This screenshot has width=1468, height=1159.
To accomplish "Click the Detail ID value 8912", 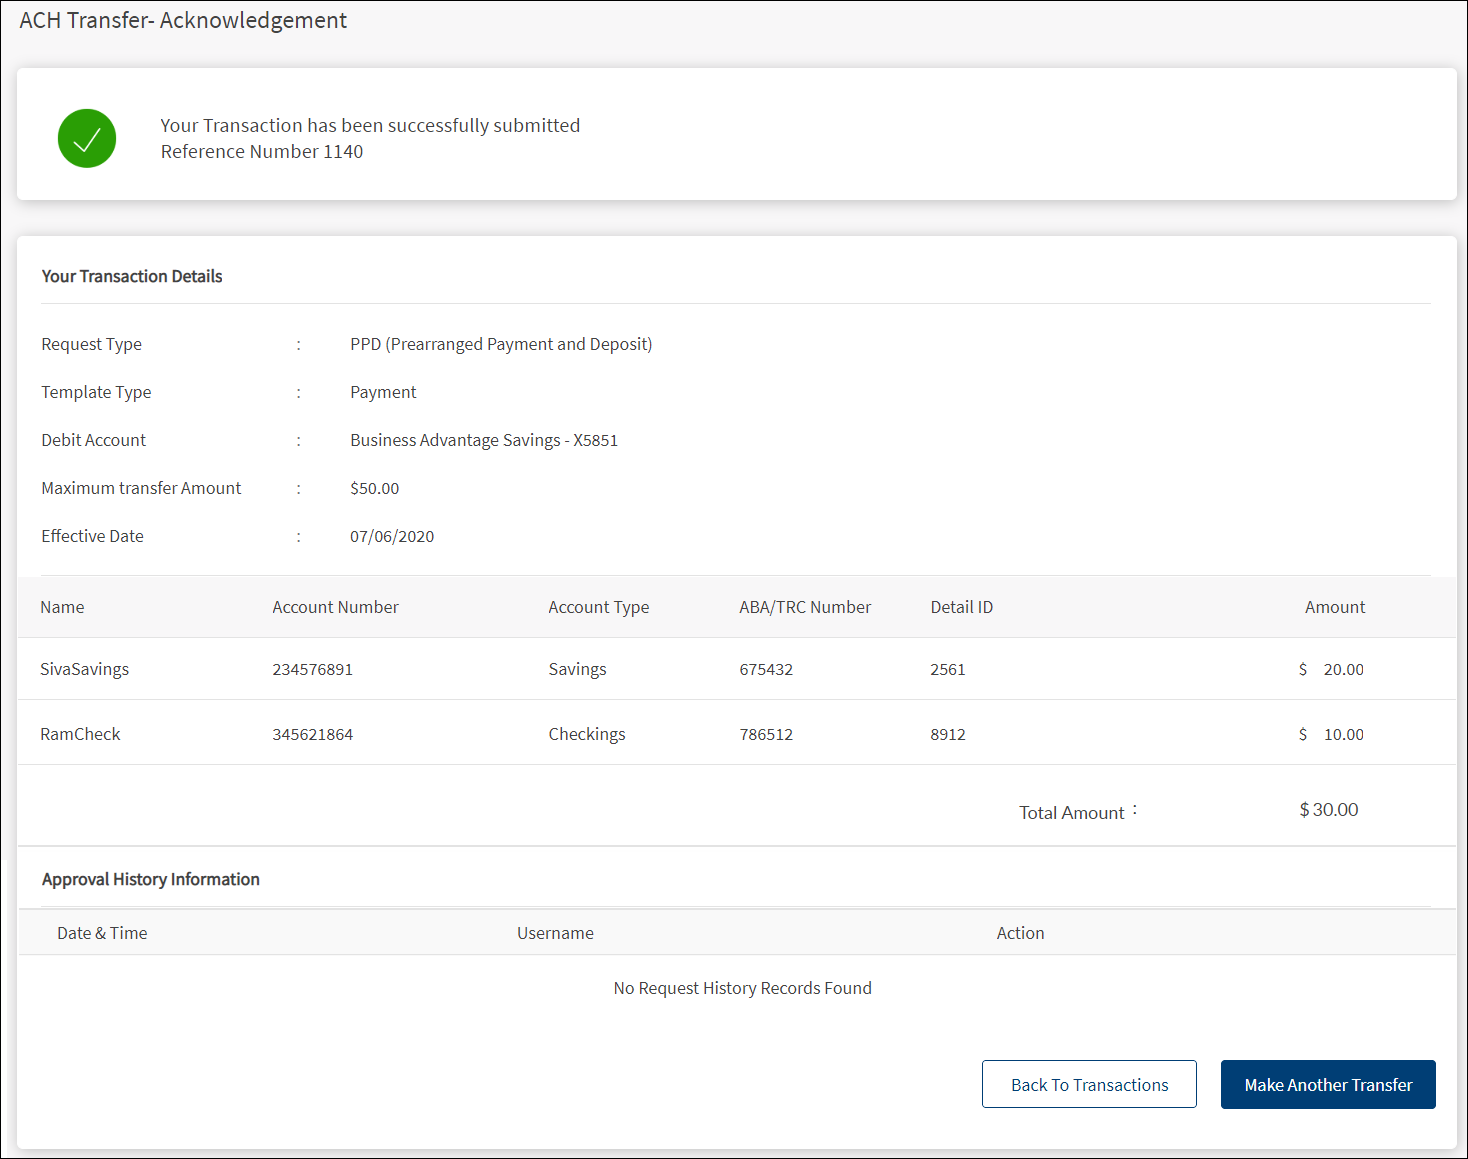I will 948,734.
